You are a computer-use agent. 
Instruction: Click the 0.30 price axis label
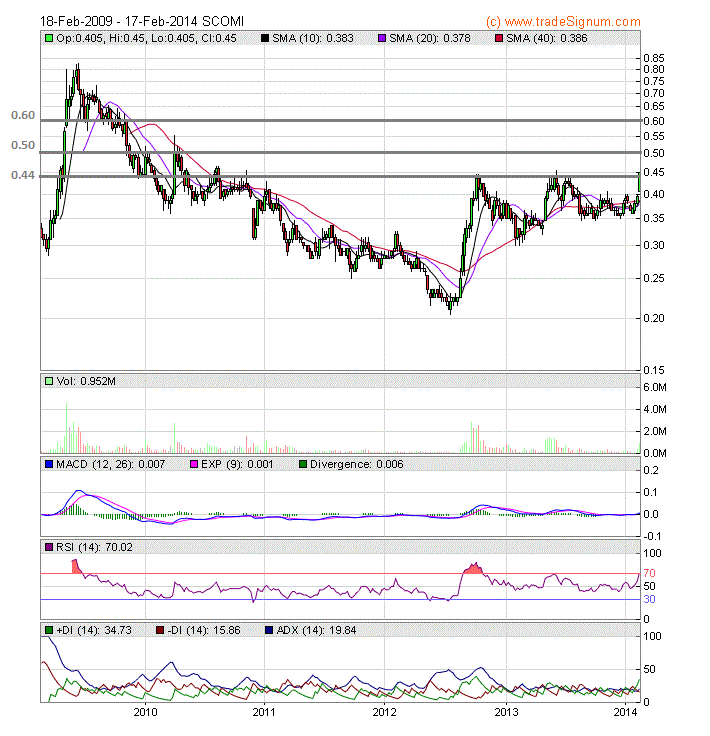[654, 245]
